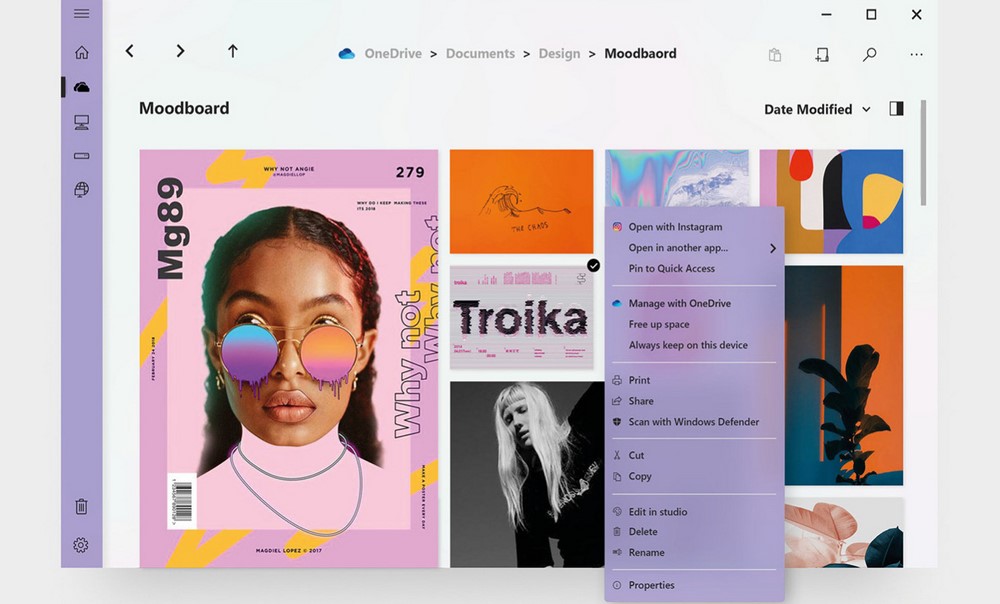Screen dimensions: 1000x604
Task: Select the holographic iridescent thumbnail
Action: pyautogui.click(x=677, y=178)
